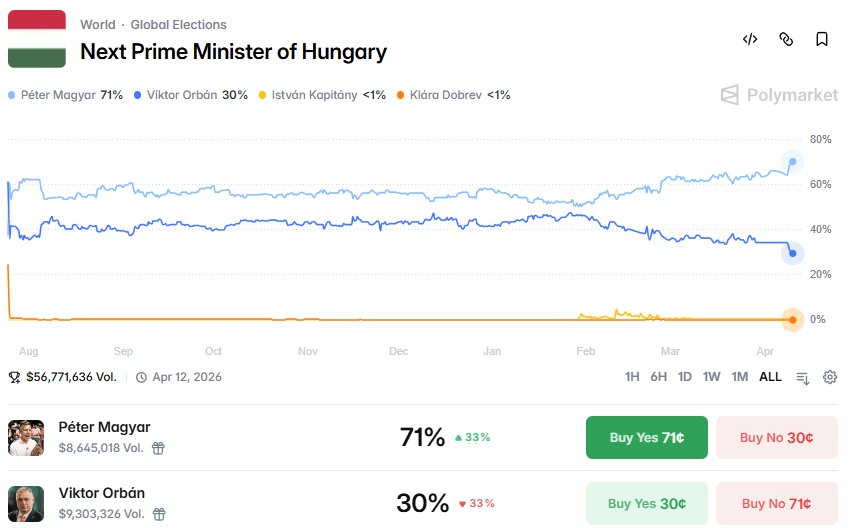The height and width of the screenshot is (528, 849).
Task: Open the Global Elections category link
Action: (x=178, y=24)
